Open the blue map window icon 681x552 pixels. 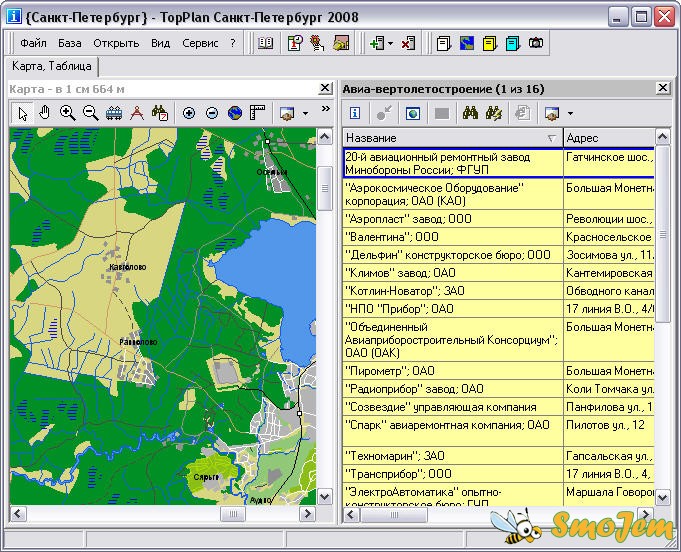[x=467, y=43]
